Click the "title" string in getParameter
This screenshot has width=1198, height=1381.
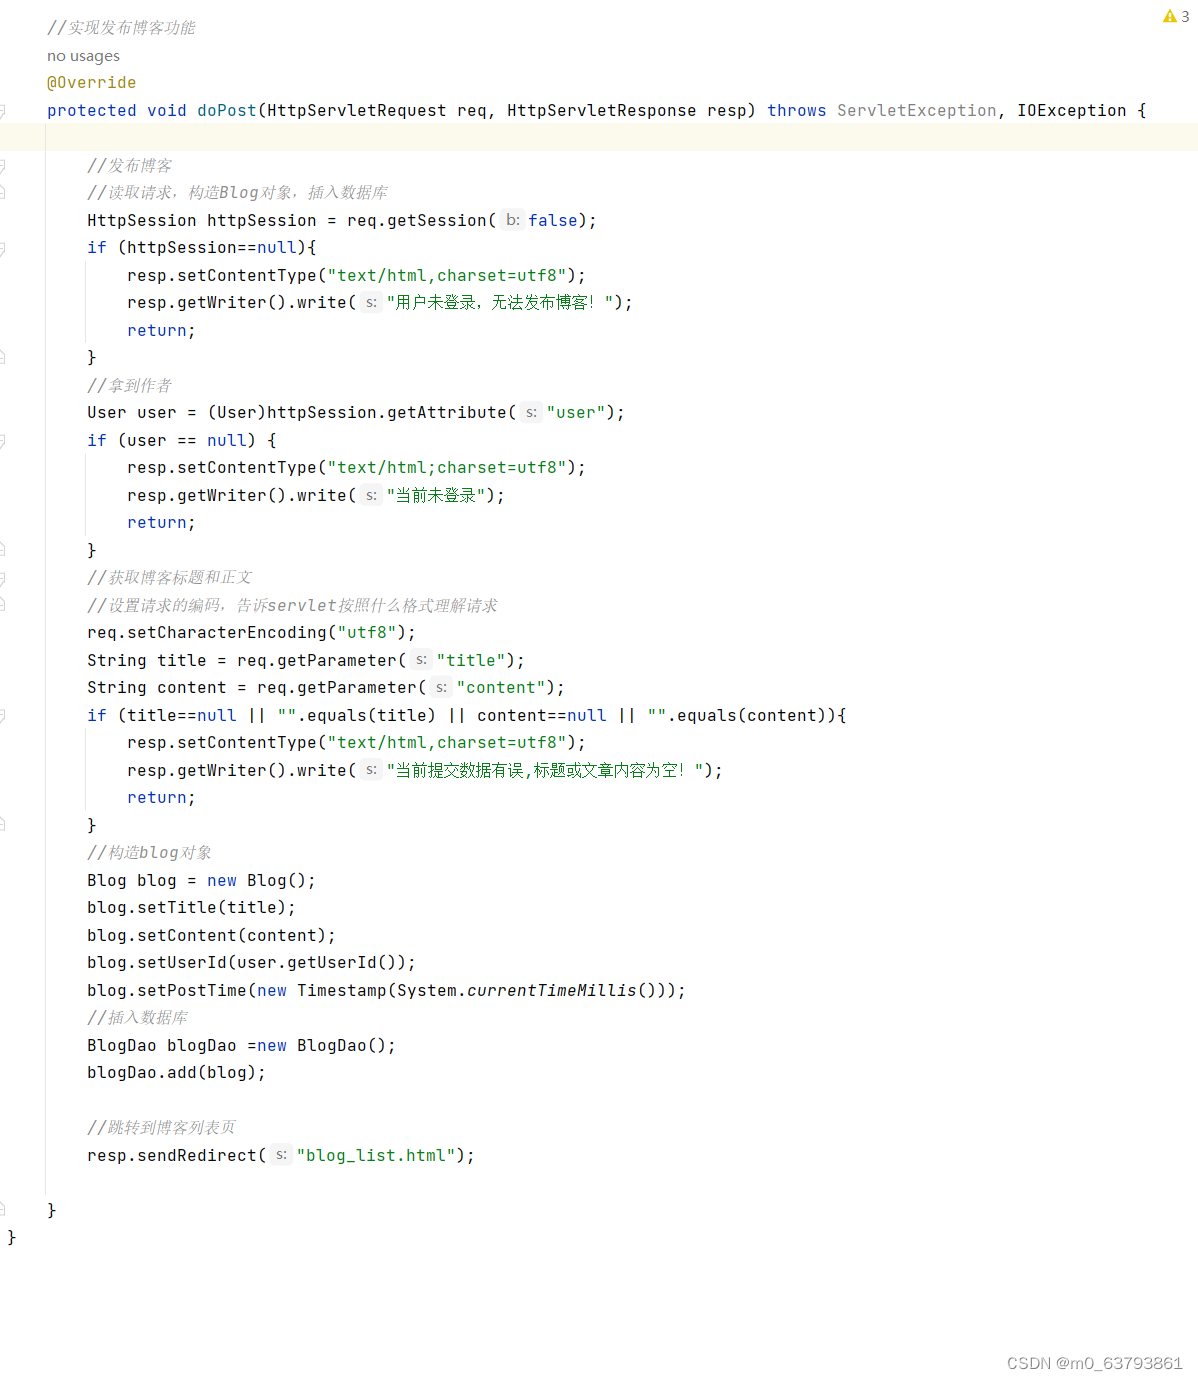(x=471, y=661)
